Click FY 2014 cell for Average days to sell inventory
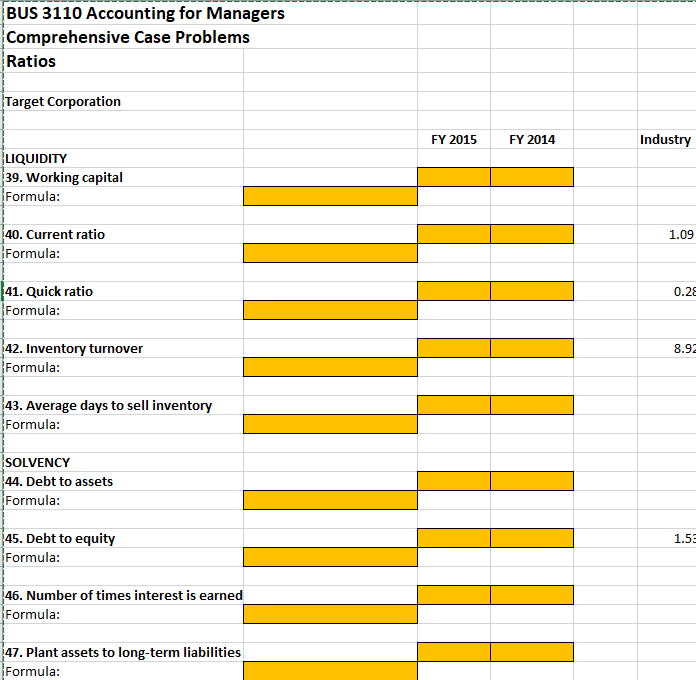Image resolution: width=696 pixels, height=680 pixels. [x=532, y=405]
